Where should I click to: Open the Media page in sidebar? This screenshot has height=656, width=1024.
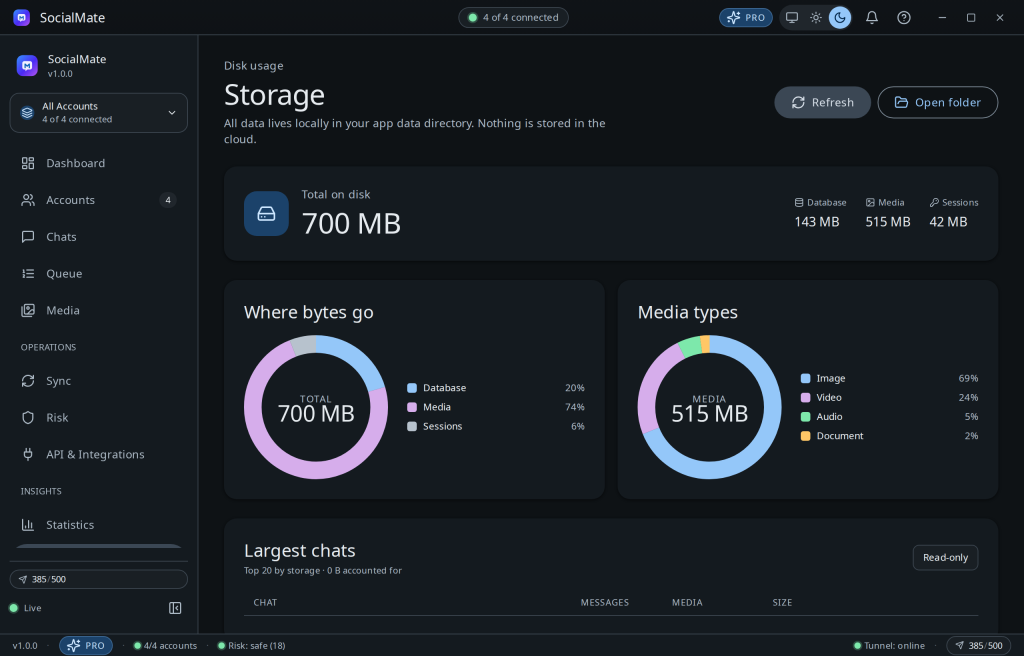tap(99, 310)
